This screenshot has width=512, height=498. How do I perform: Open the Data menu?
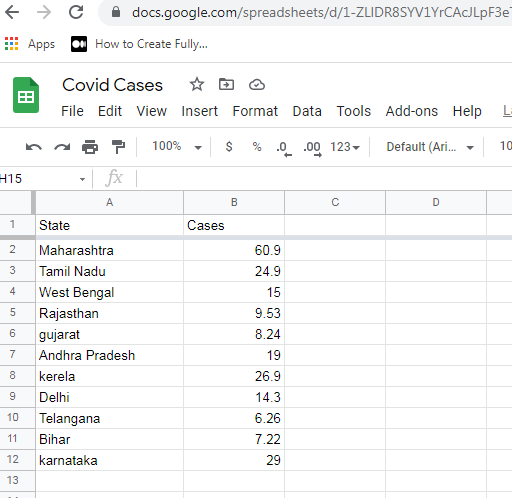click(x=307, y=111)
